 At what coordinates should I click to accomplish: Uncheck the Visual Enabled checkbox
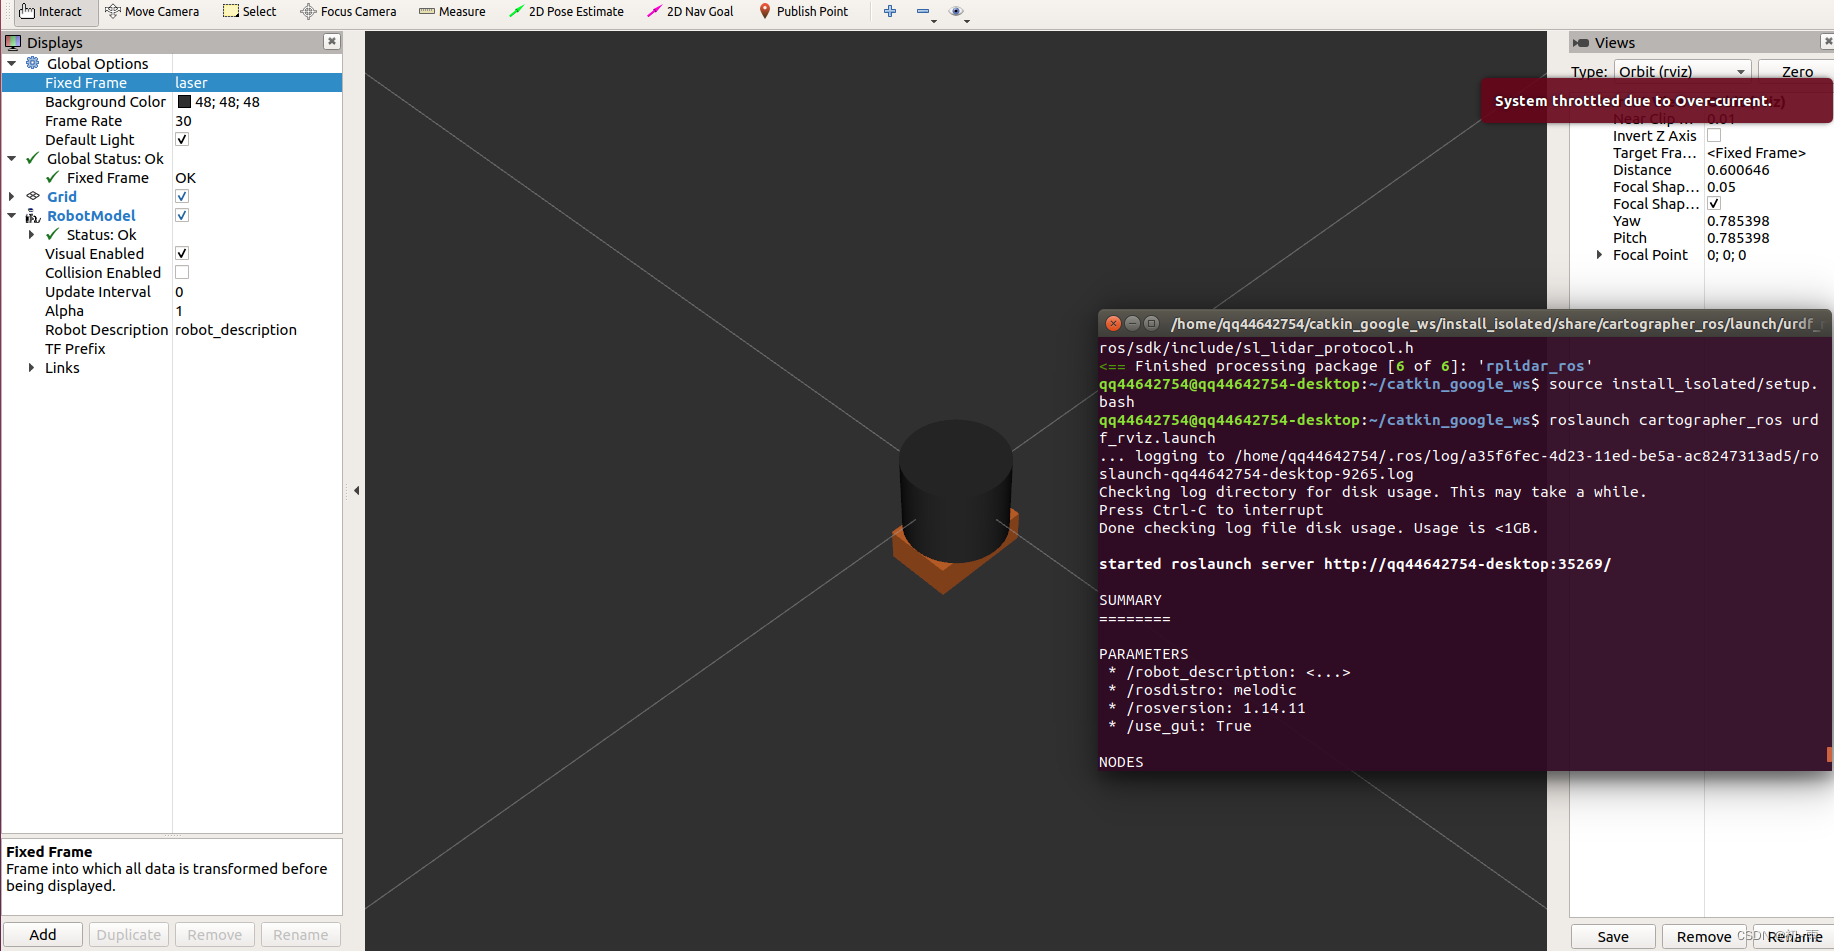(182, 253)
